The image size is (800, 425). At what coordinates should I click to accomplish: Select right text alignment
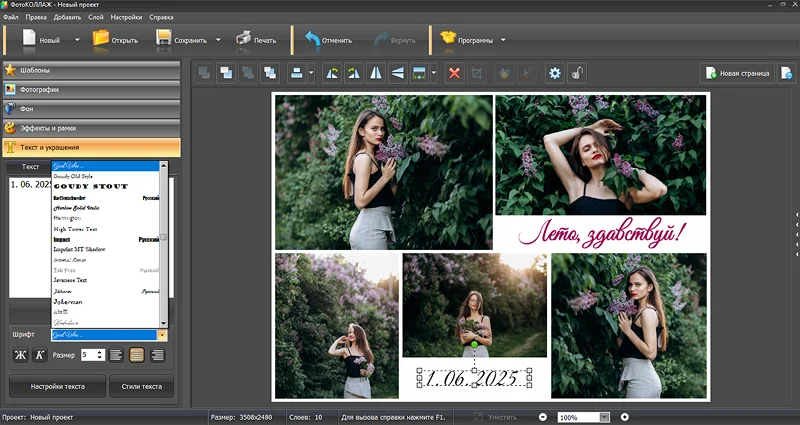(x=157, y=355)
